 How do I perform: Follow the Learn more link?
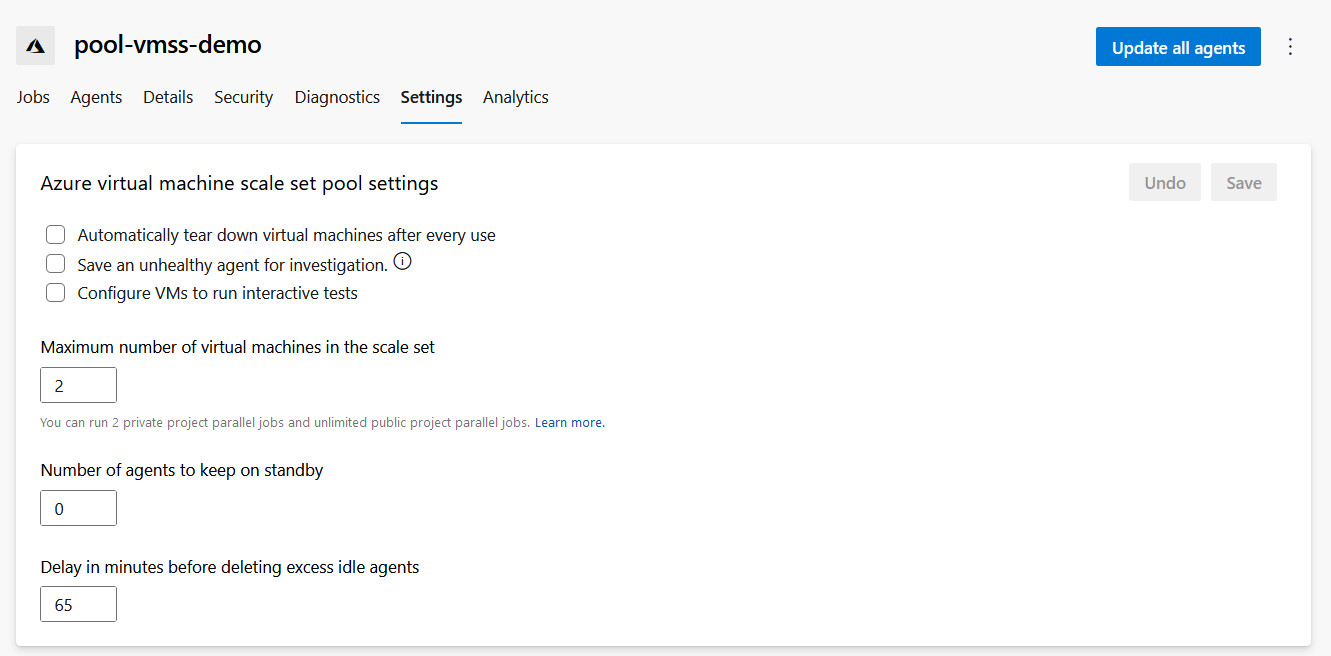(x=570, y=423)
